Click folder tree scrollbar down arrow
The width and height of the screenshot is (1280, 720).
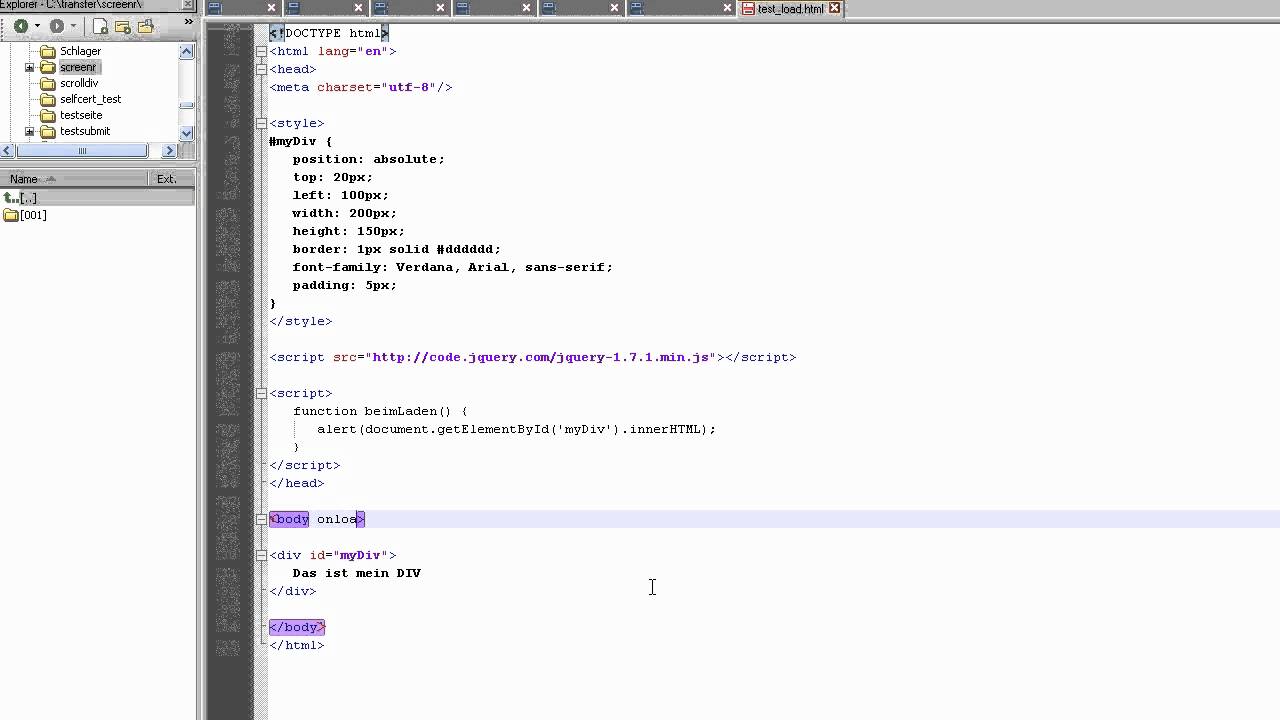tap(187, 132)
